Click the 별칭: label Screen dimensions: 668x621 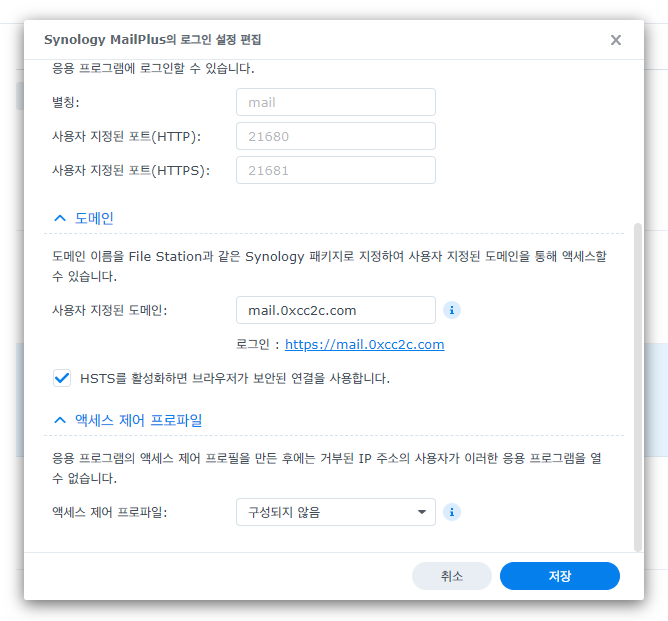[66, 102]
